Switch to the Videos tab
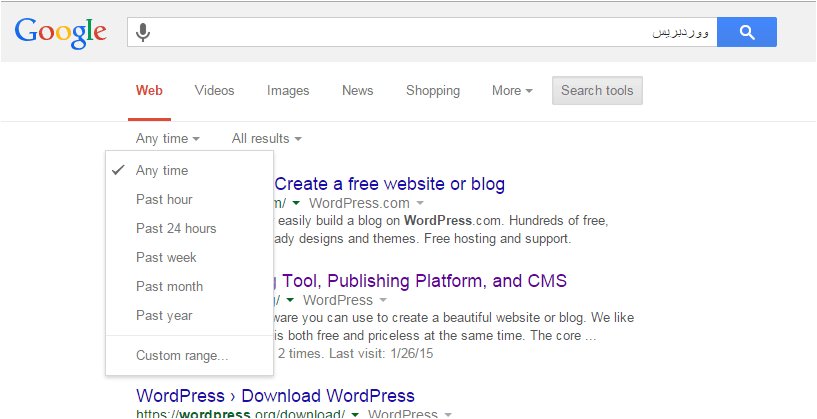Image resolution: width=817 pixels, height=419 pixels. [215, 91]
